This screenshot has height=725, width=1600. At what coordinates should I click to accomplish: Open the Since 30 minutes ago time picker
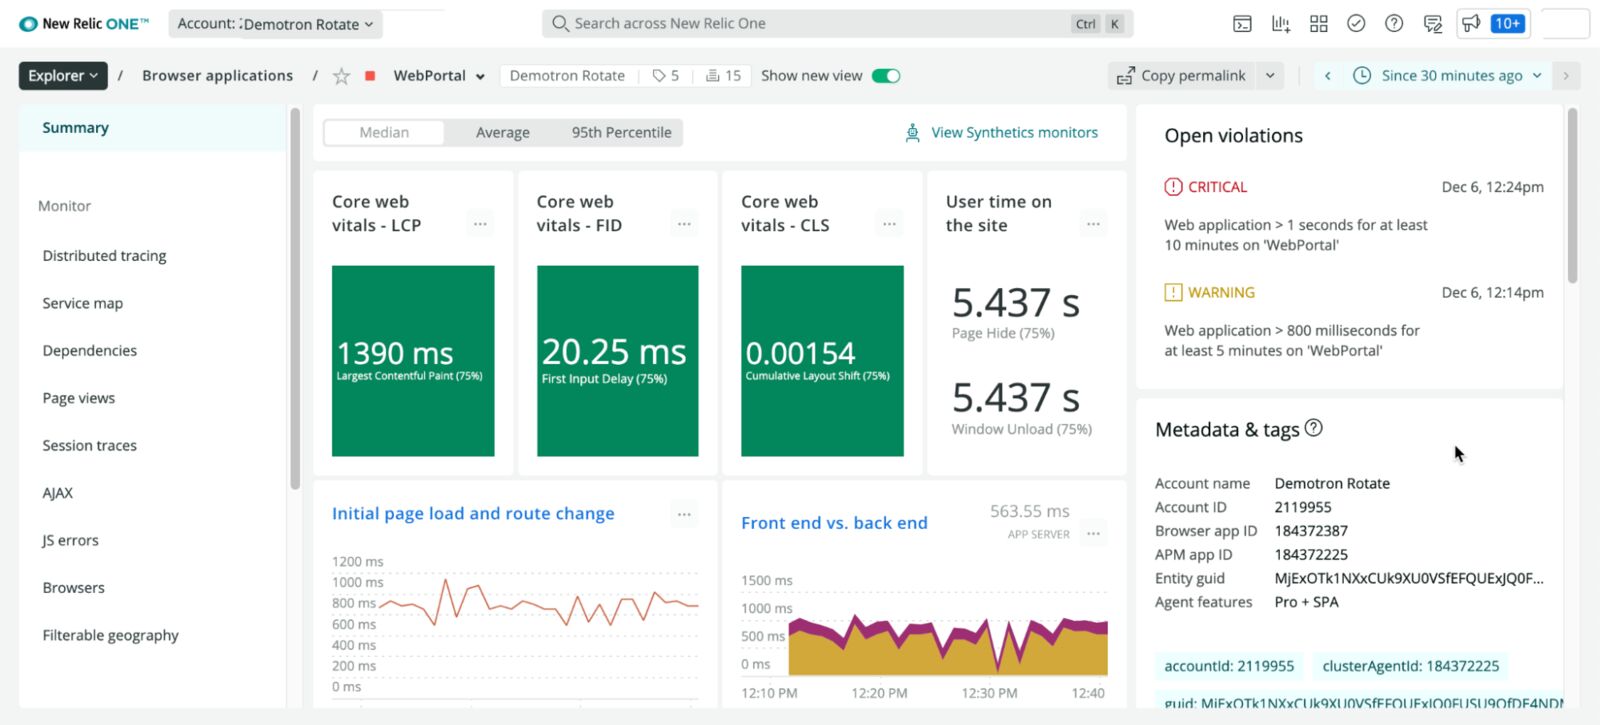click(1448, 76)
